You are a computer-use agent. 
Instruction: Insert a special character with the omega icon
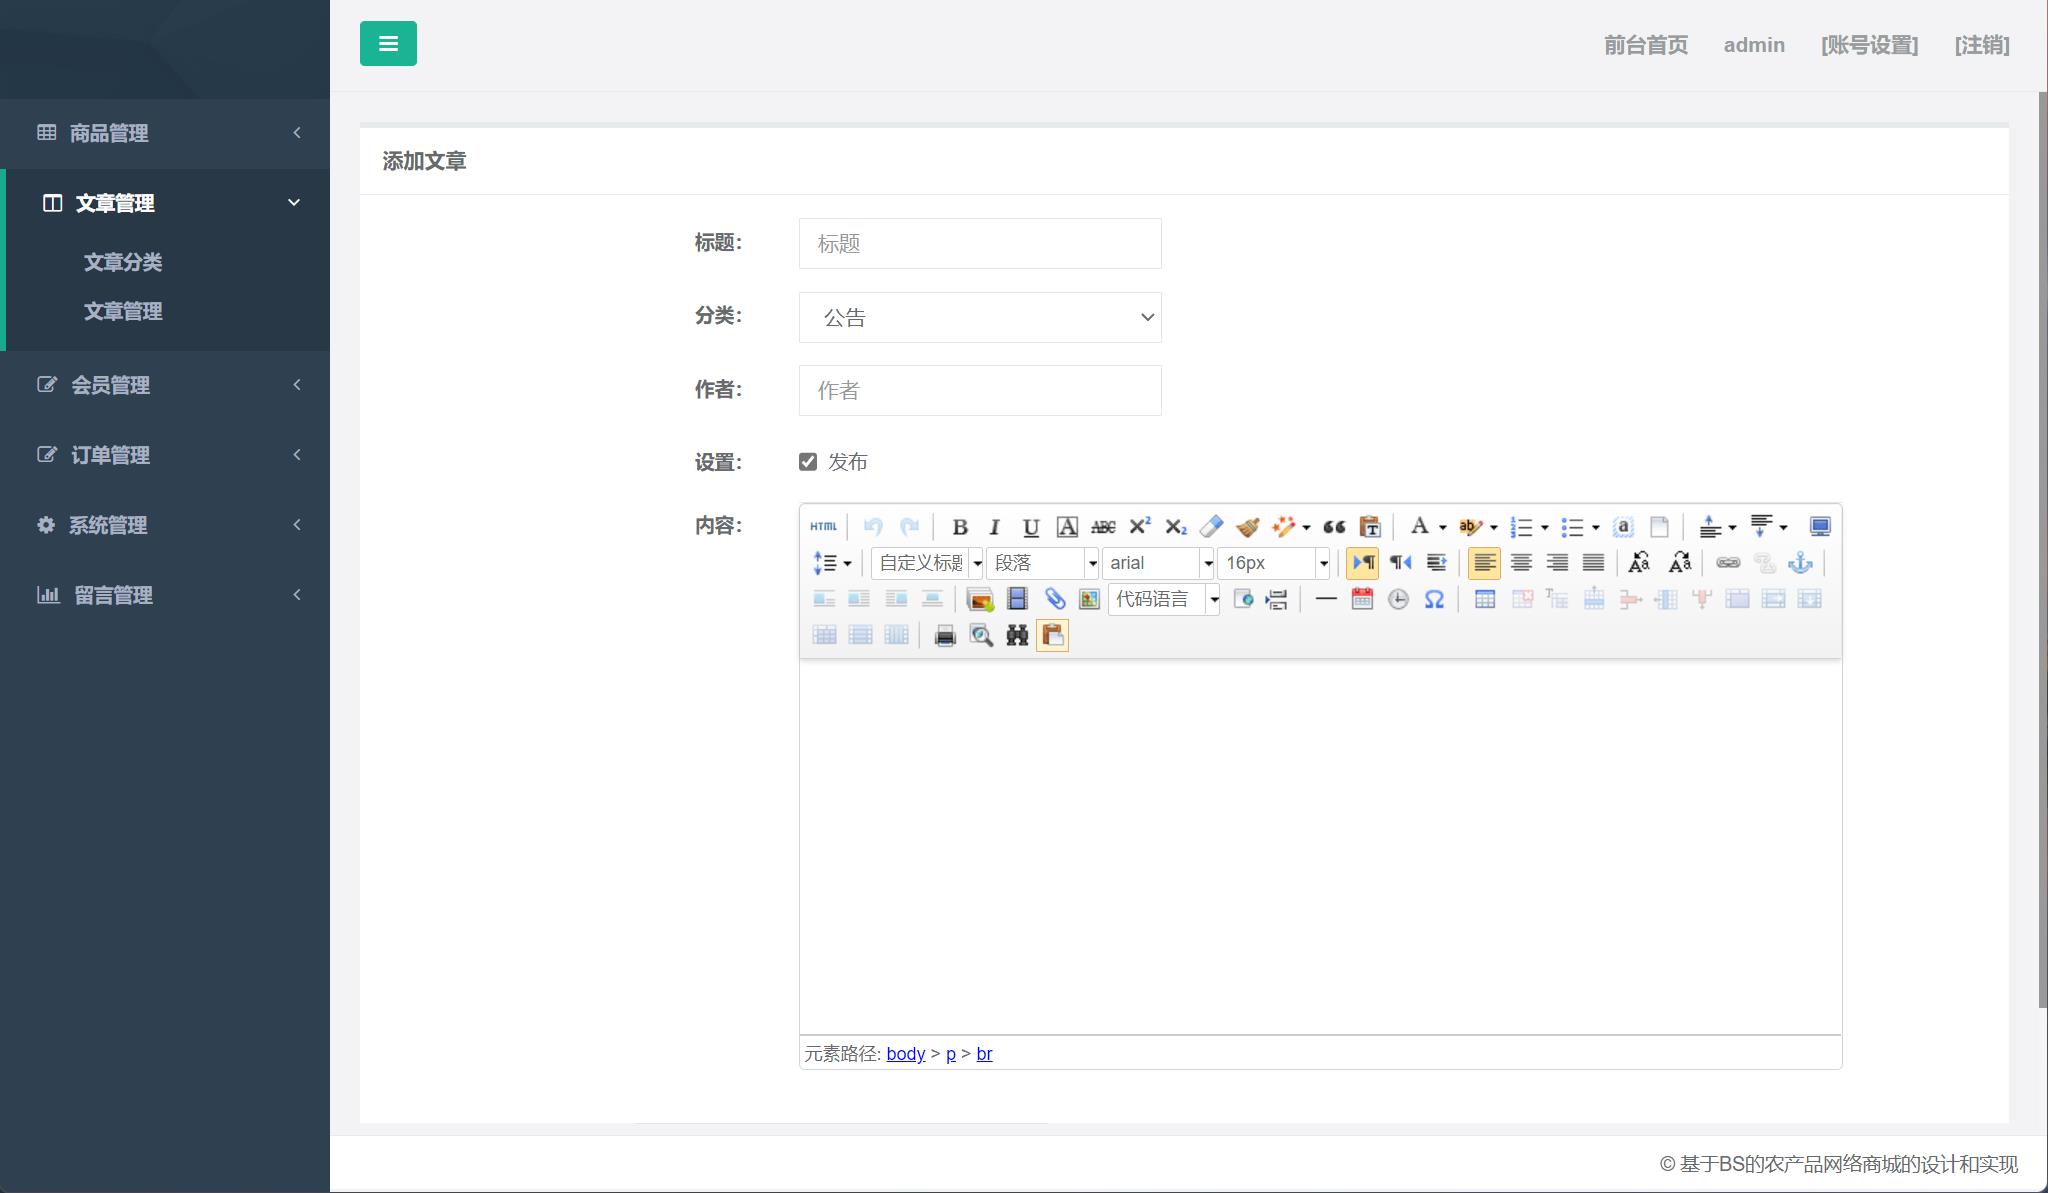1432,598
